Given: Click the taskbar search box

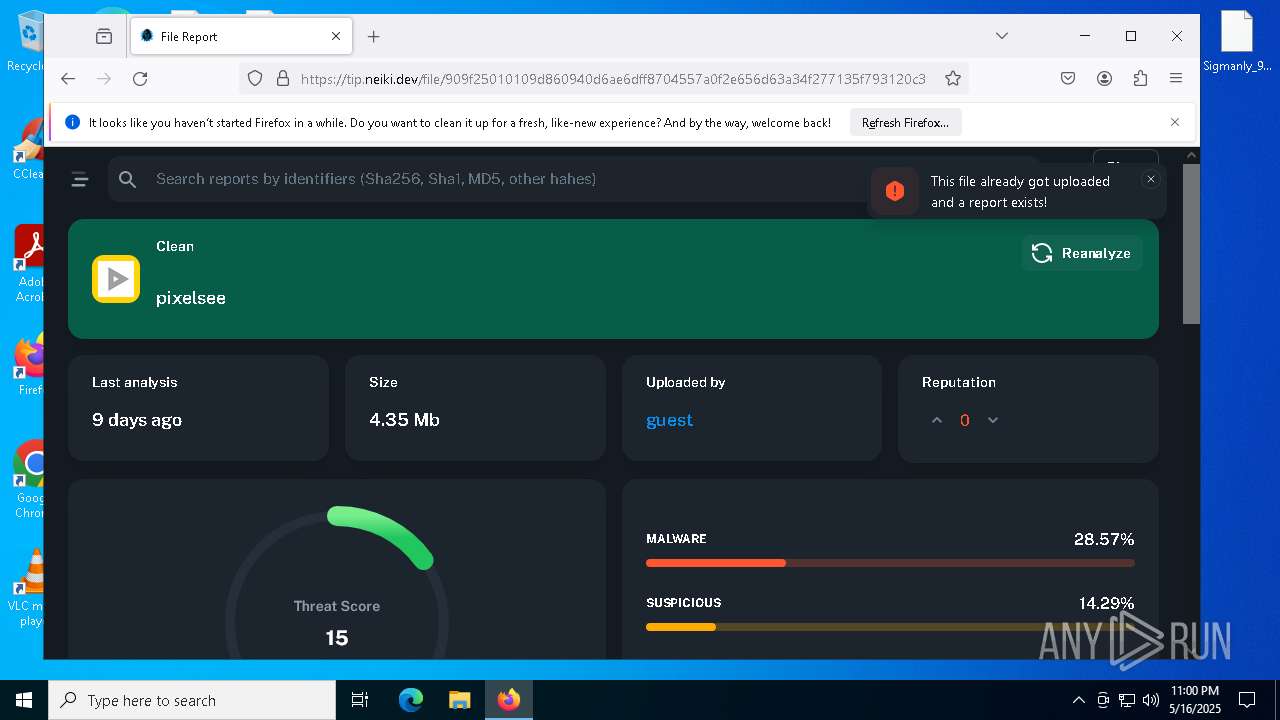Looking at the screenshot, I should (x=192, y=700).
